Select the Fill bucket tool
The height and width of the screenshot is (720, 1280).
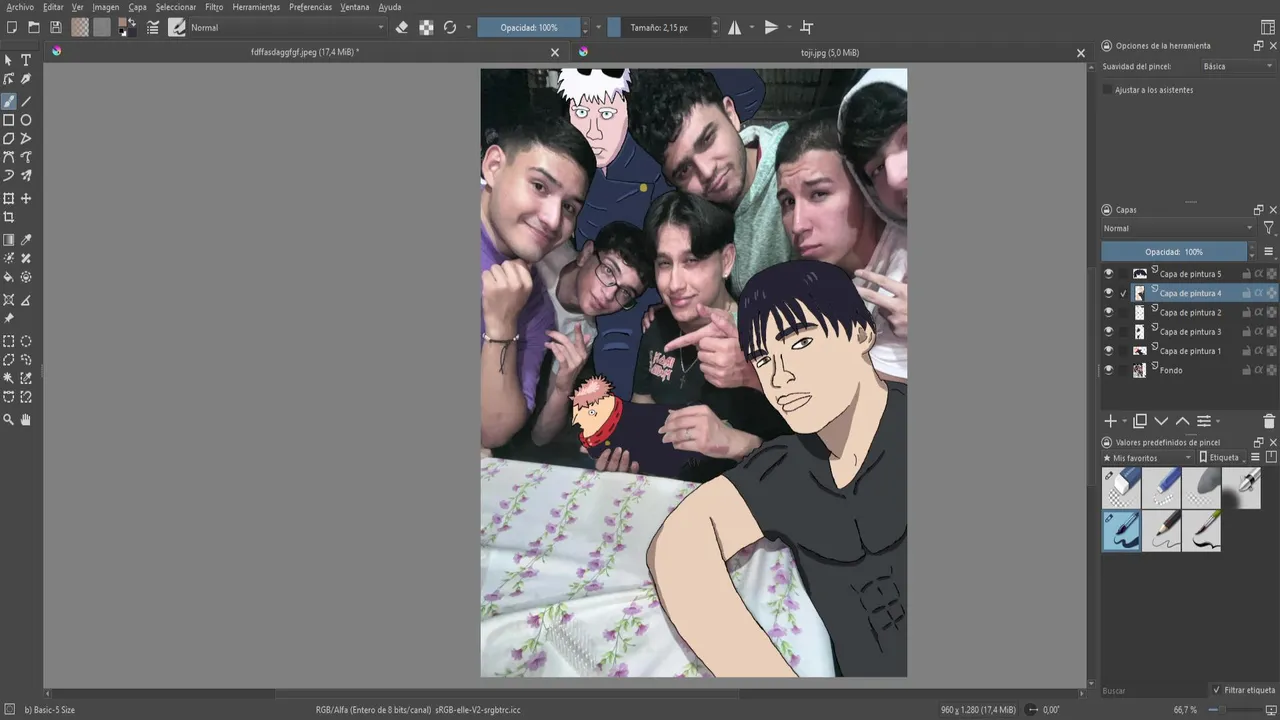click(9, 277)
